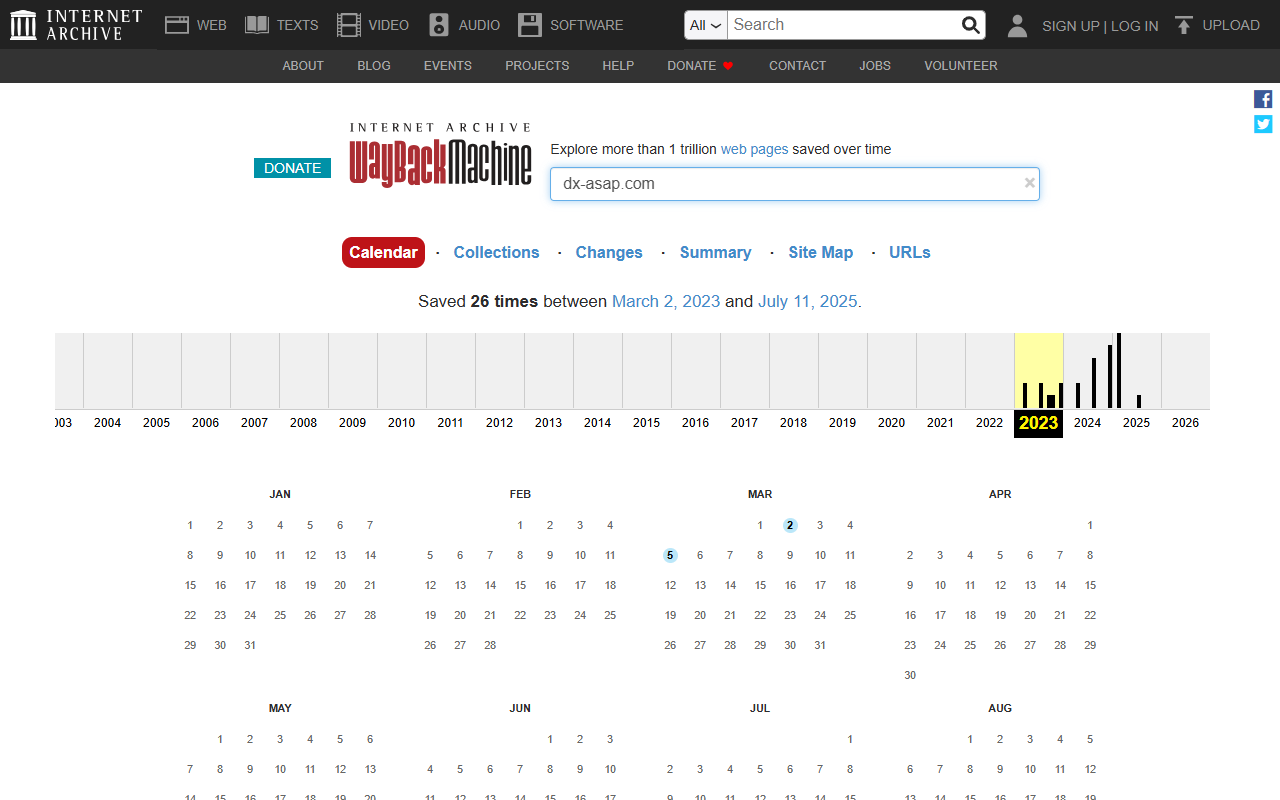Open the Summary tab
Screen dimensions: 1280x800
pyautogui.click(x=715, y=252)
